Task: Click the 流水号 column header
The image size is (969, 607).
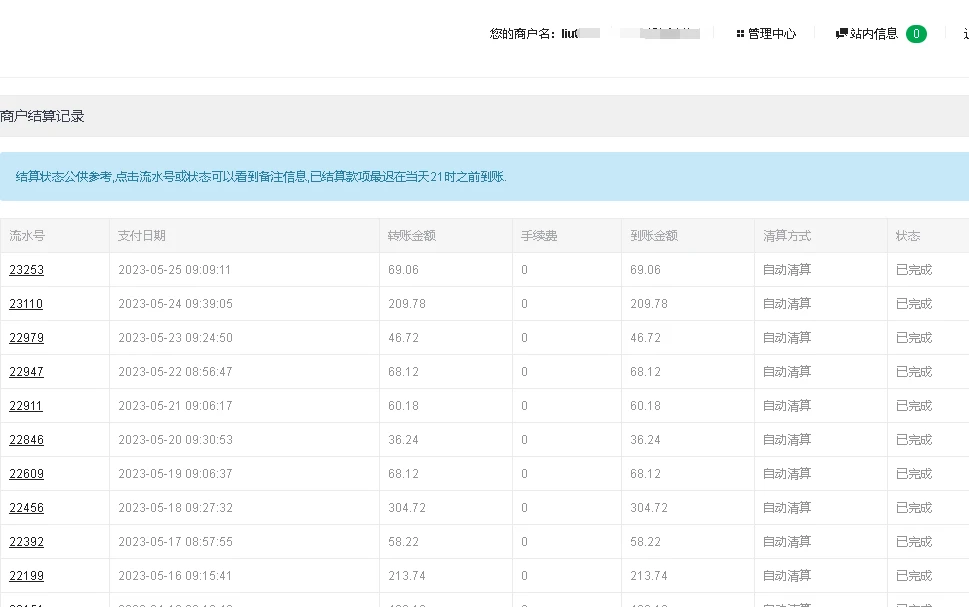Action: [x=27, y=236]
